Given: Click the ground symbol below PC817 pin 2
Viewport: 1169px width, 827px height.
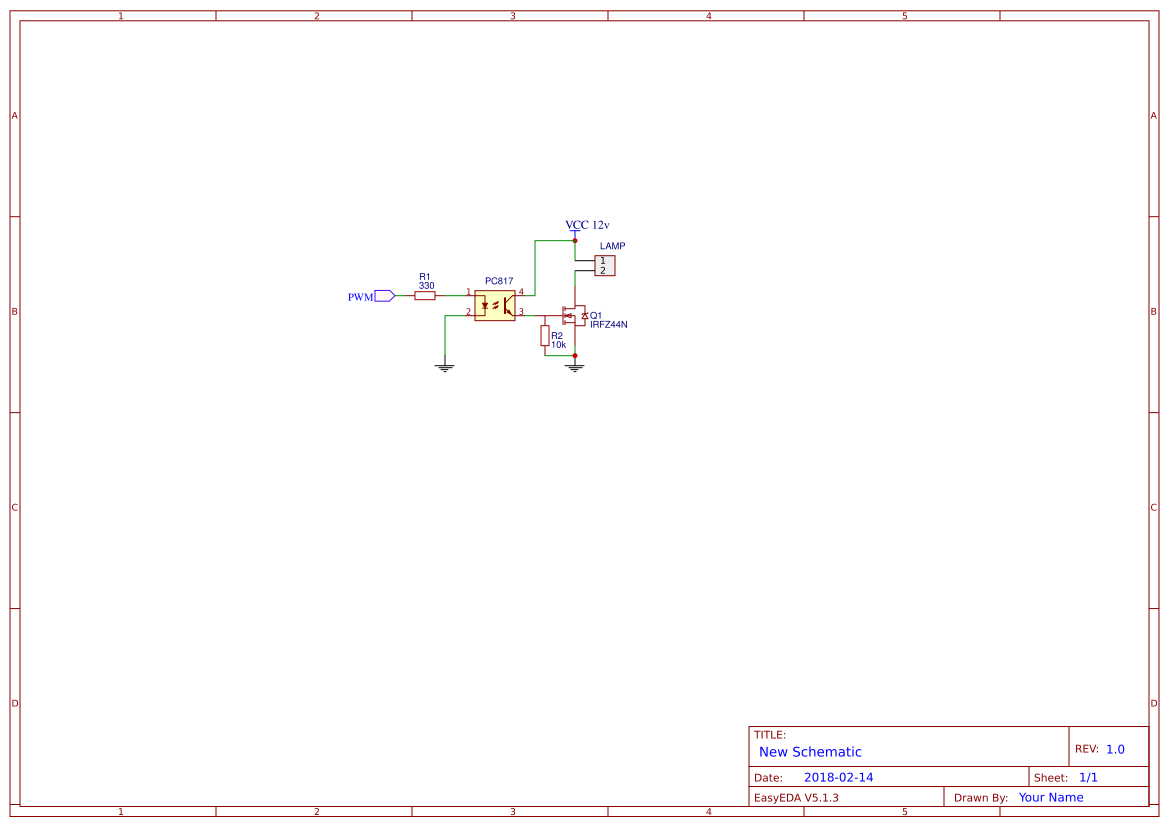Looking at the screenshot, I should coord(445,366).
